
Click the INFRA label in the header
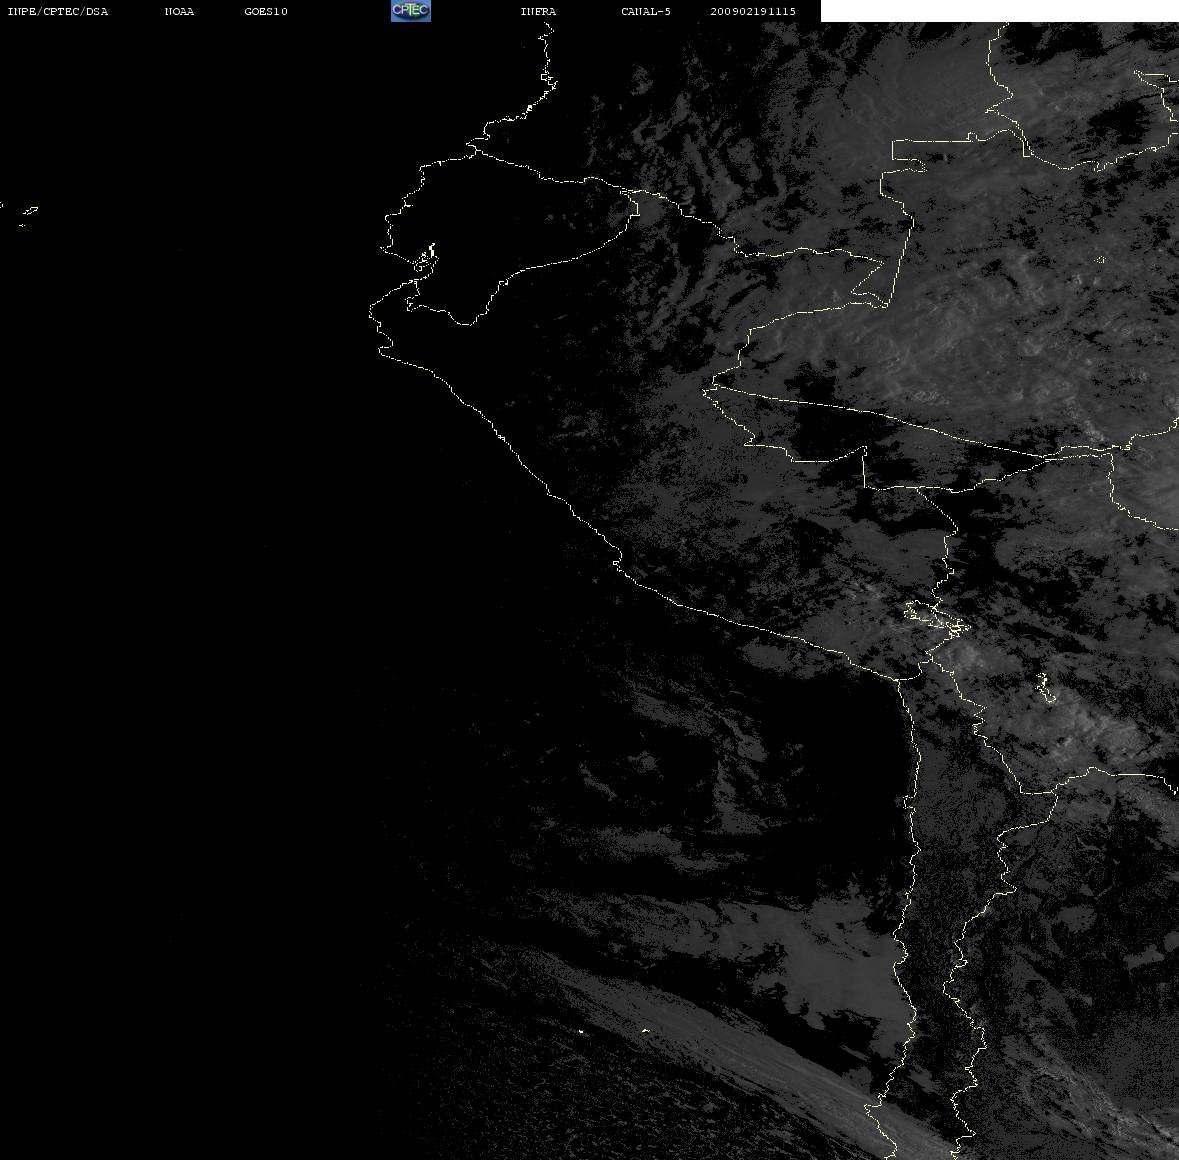click(x=538, y=11)
